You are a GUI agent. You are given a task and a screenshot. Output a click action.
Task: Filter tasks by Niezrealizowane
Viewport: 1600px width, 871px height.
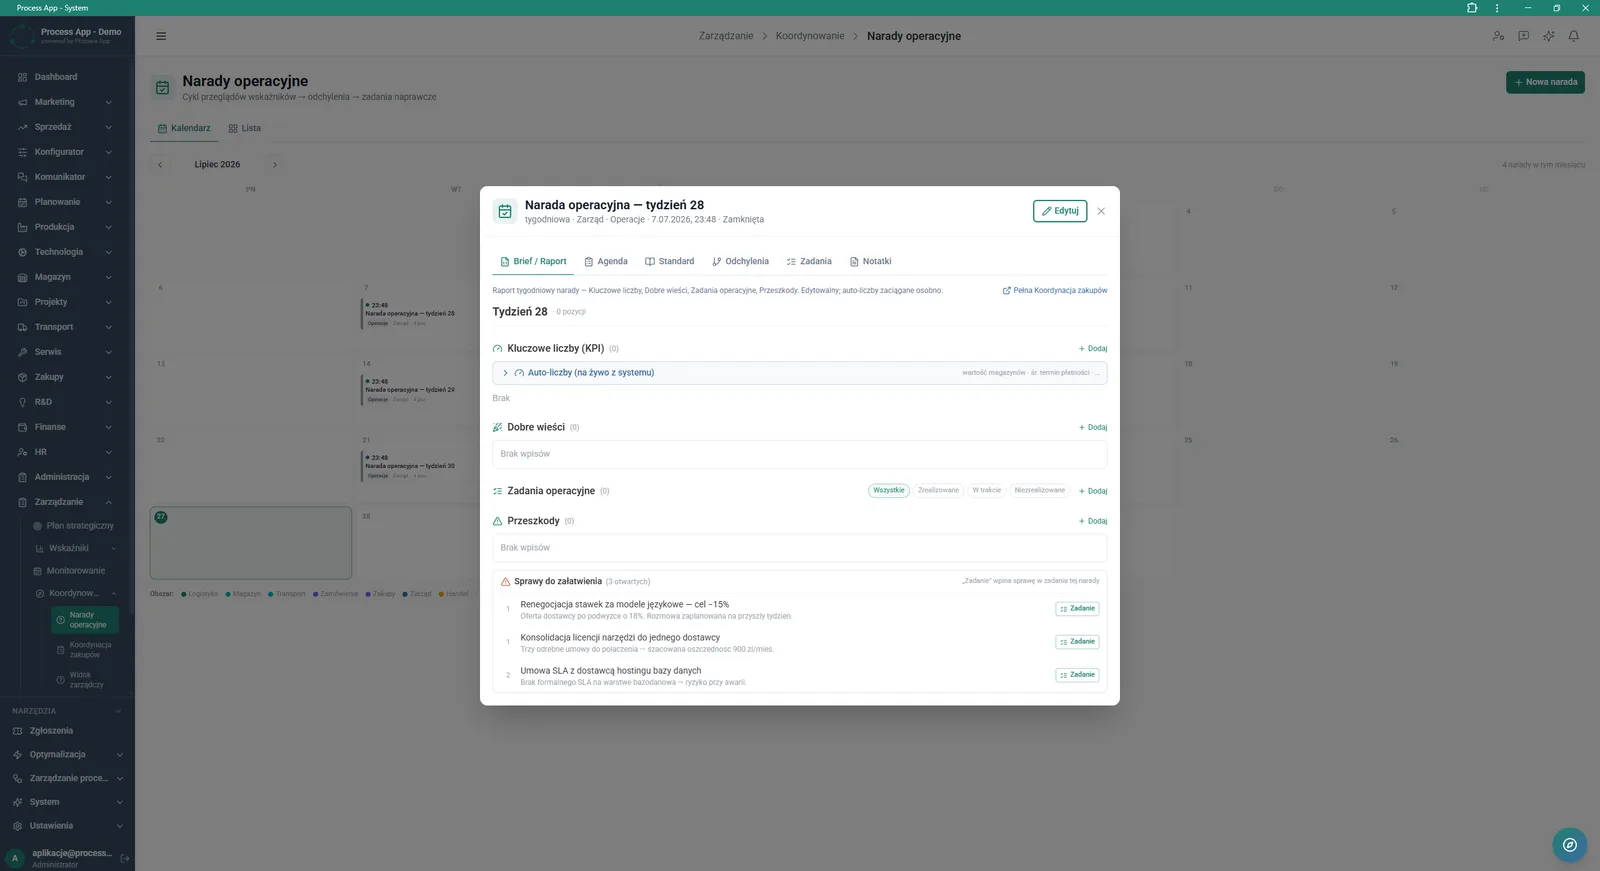click(1040, 491)
